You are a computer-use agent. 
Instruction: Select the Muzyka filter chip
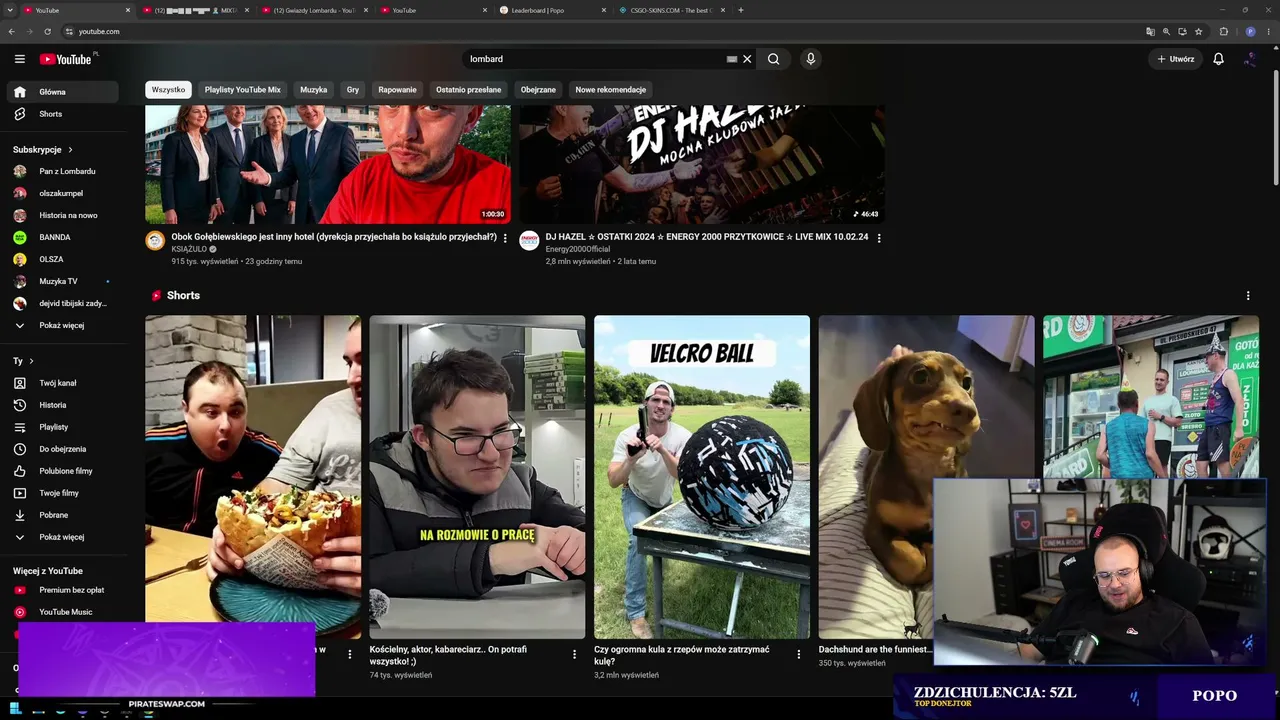[x=314, y=90]
